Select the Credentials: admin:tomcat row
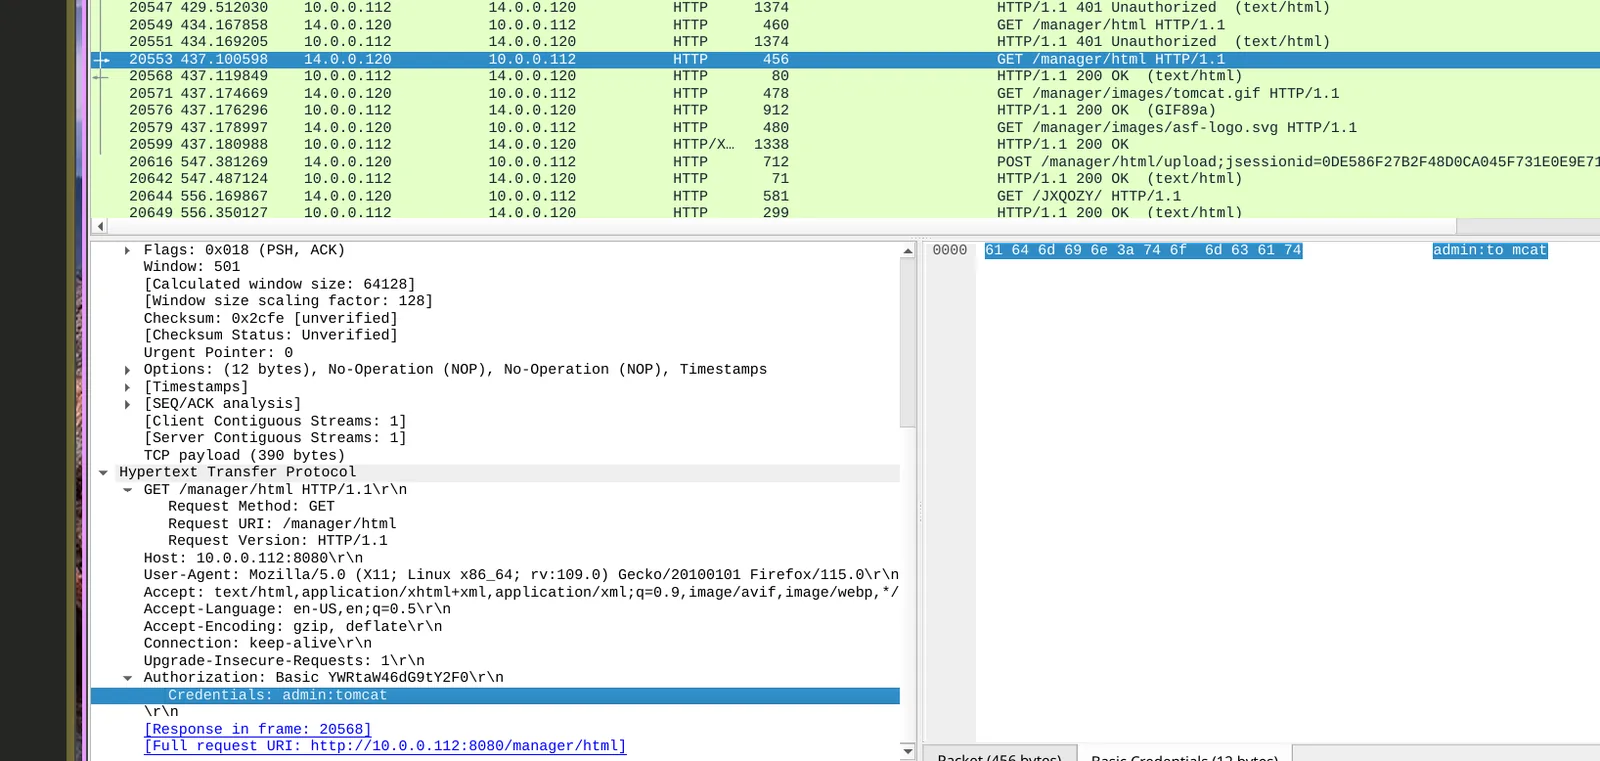This screenshot has width=1600, height=761. 495,696
